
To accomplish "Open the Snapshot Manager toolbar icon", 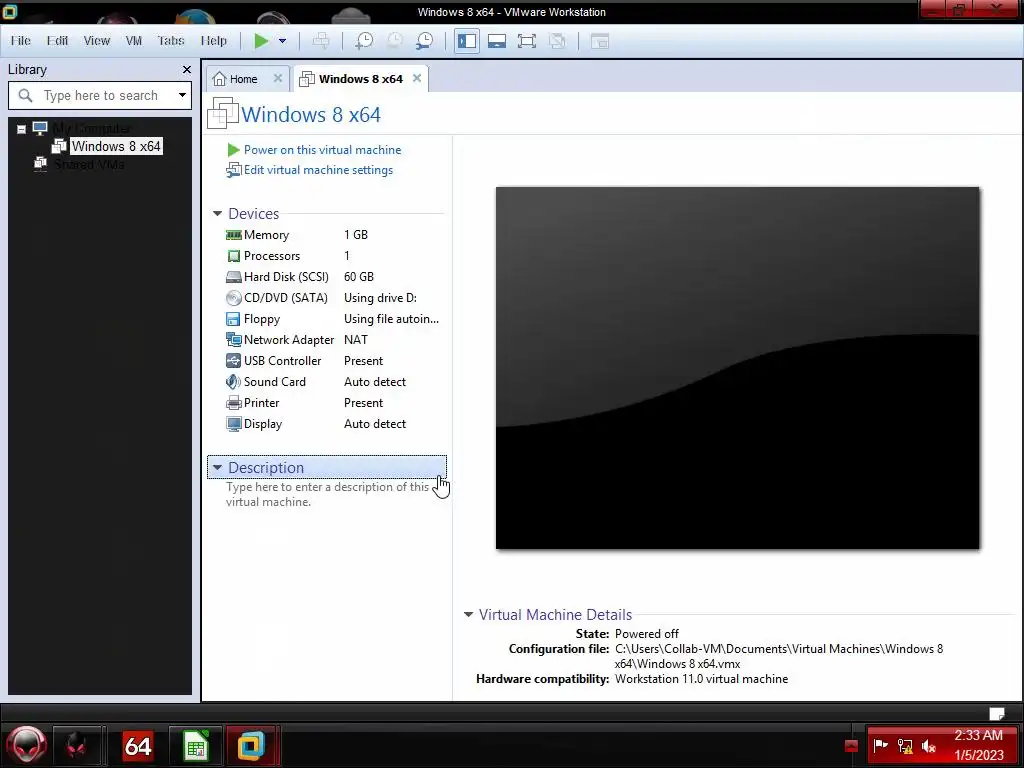I will pos(424,41).
